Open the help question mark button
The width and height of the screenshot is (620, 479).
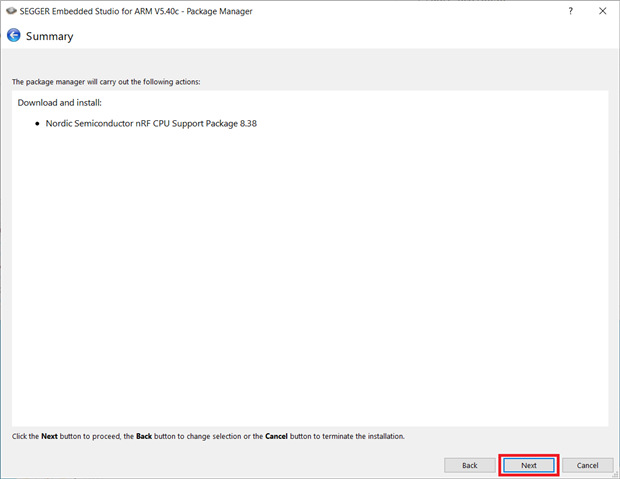tap(570, 11)
